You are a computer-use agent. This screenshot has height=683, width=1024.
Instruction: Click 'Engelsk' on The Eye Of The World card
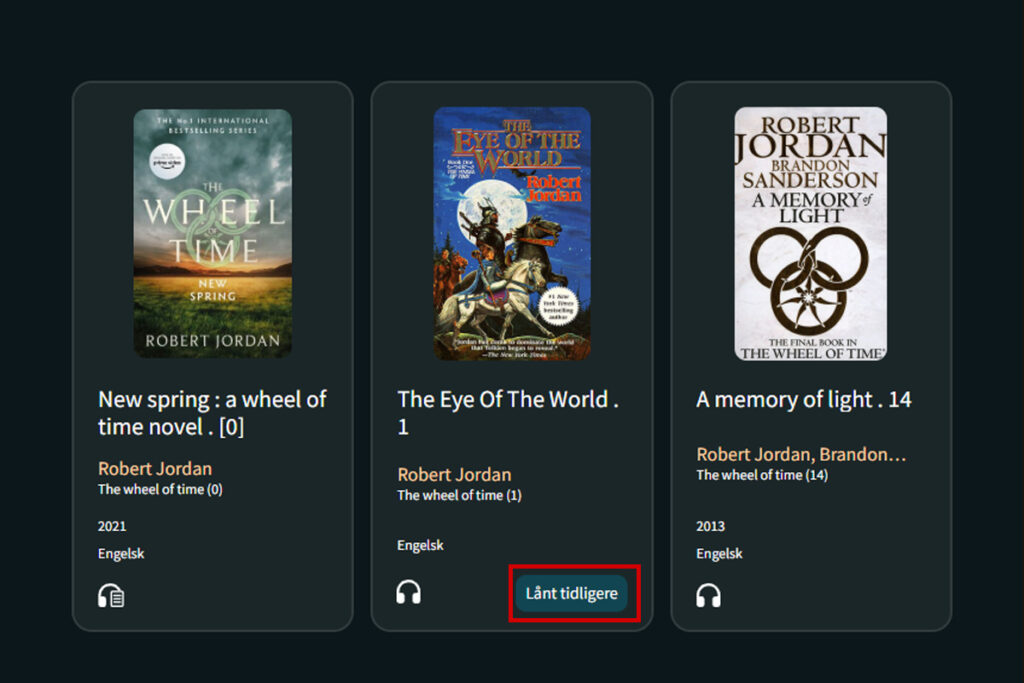420,545
